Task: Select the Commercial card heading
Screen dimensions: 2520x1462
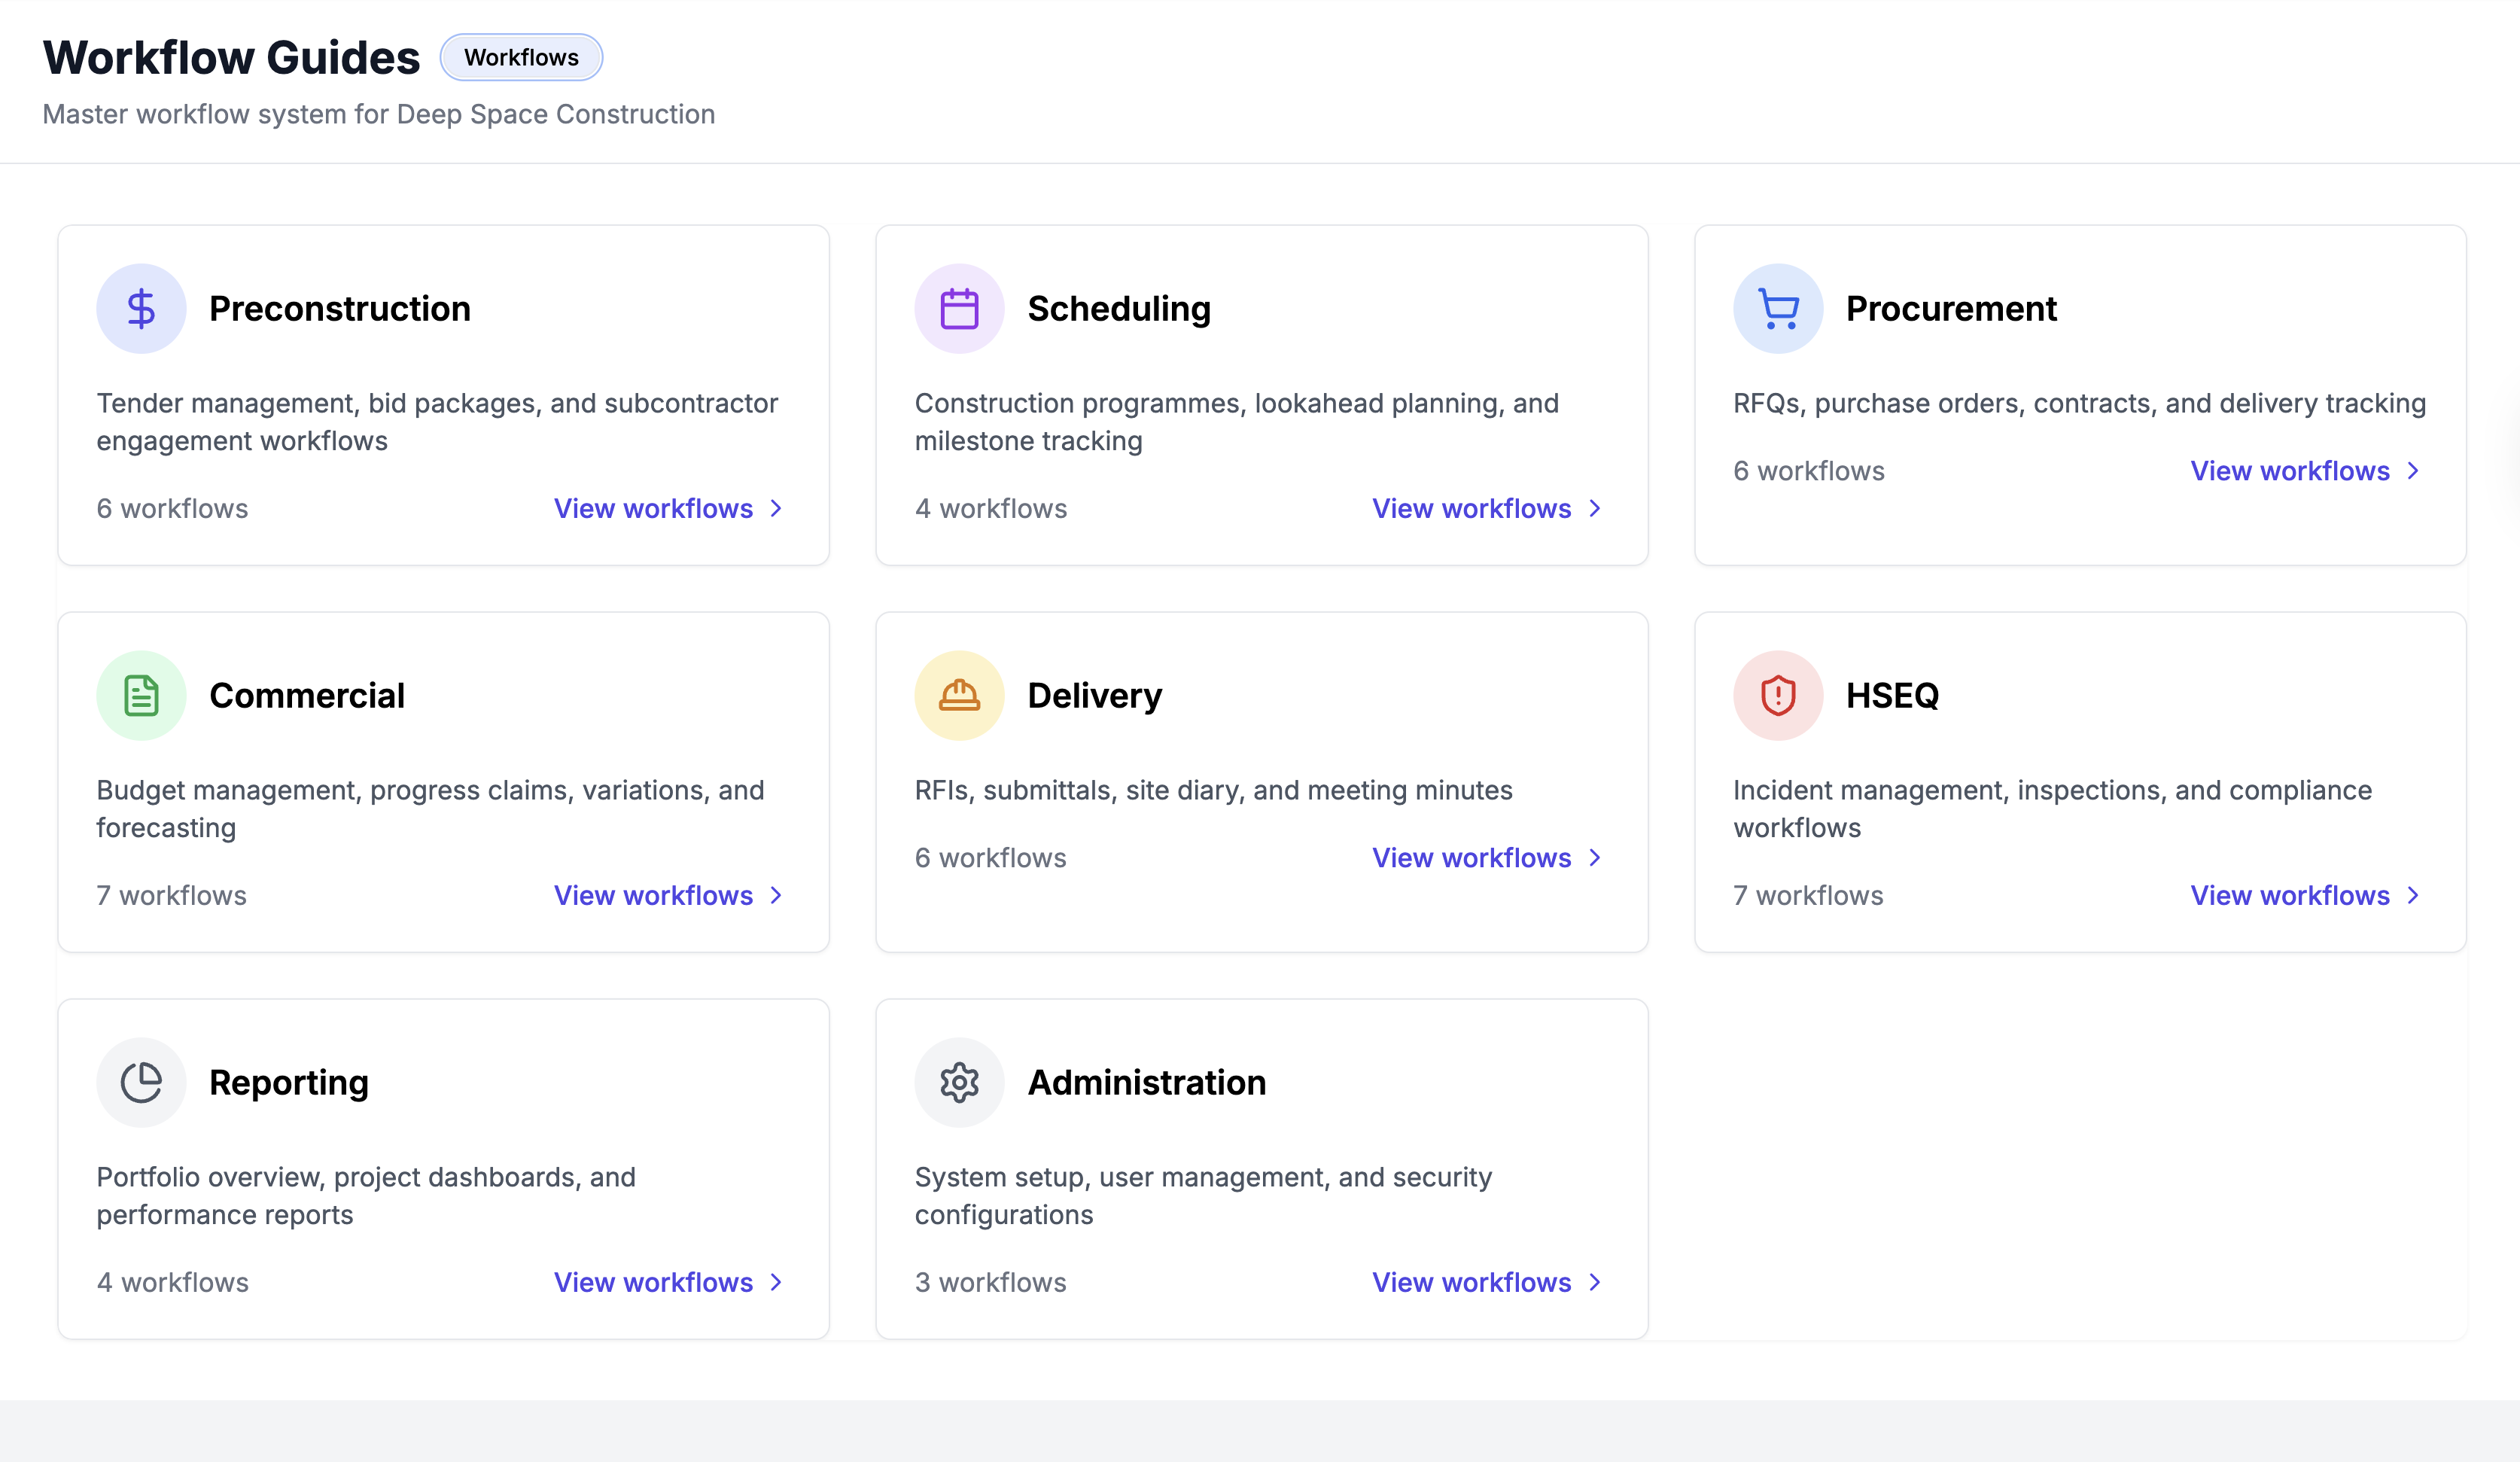Action: [x=307, y=695]
